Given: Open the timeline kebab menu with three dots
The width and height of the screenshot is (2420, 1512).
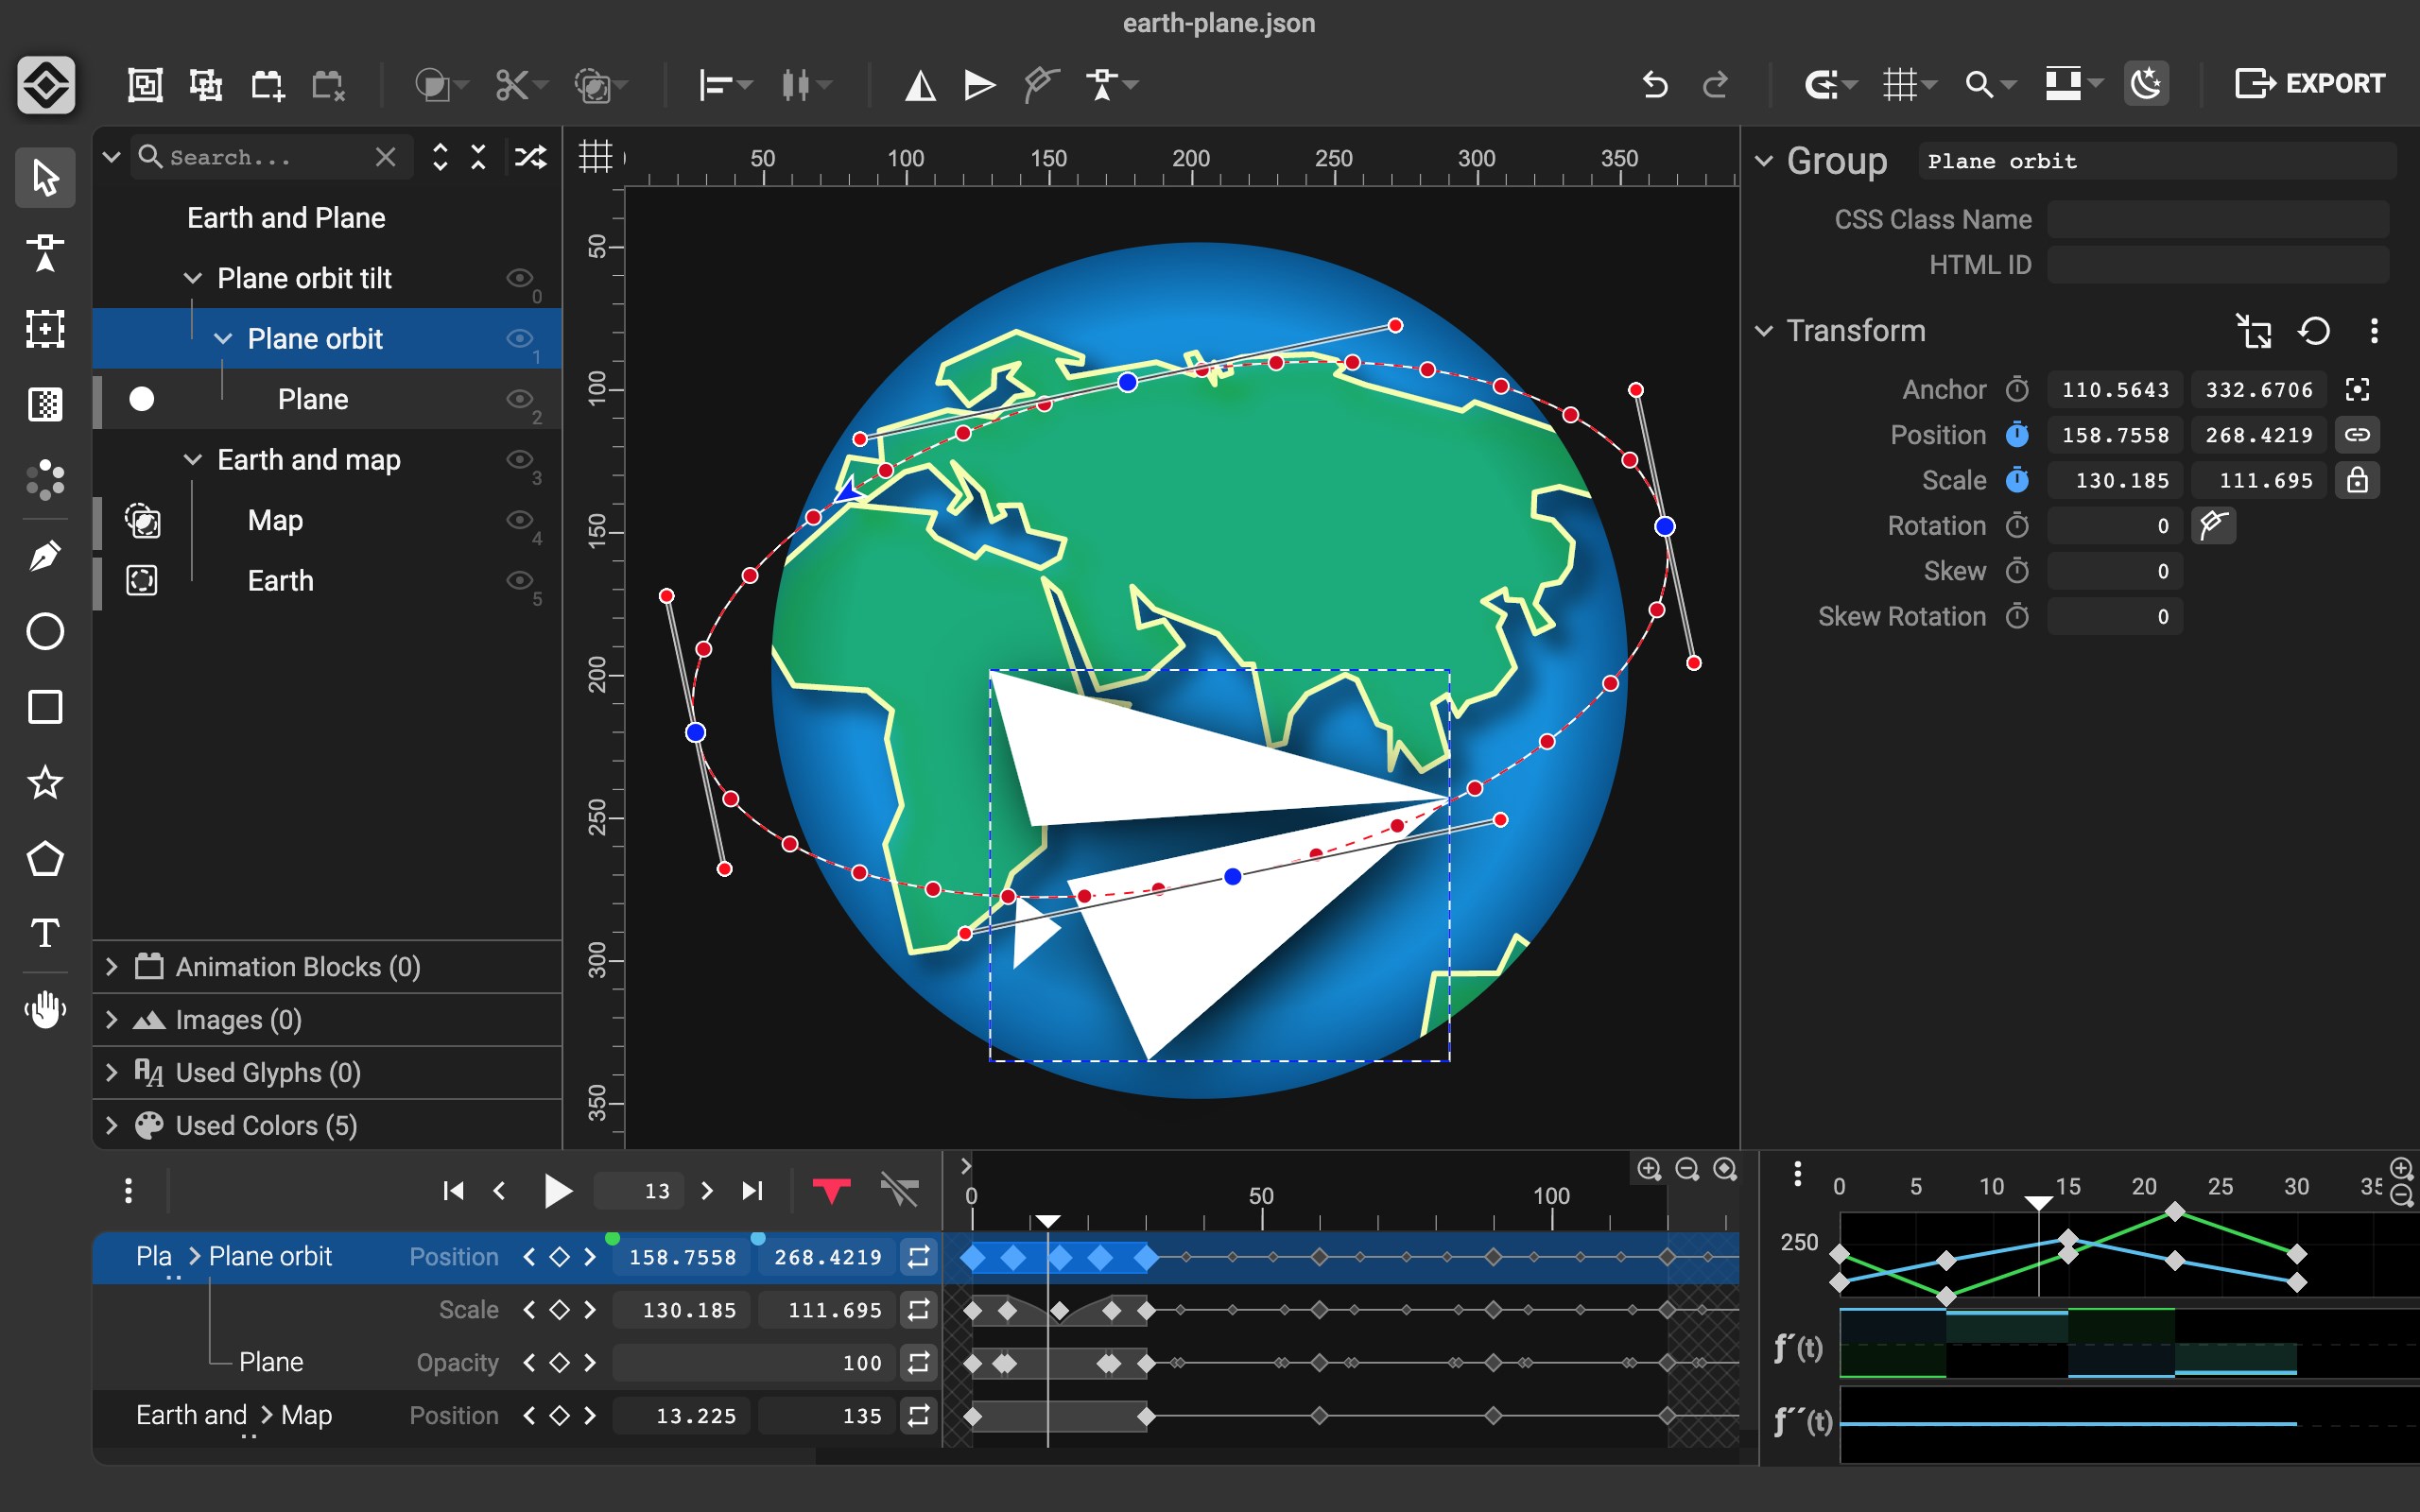Looking at the screenshot, I should [x=128, y=1189].
